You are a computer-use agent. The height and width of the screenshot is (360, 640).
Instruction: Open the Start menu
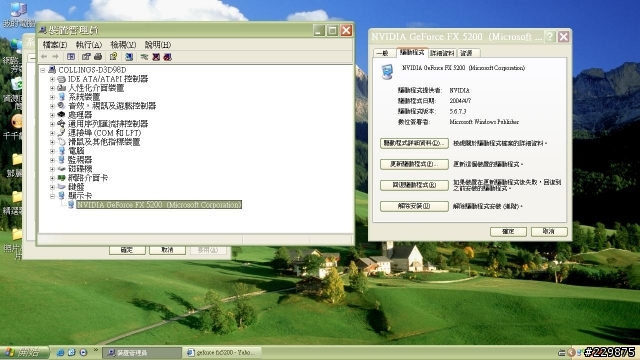click(24, 352)
